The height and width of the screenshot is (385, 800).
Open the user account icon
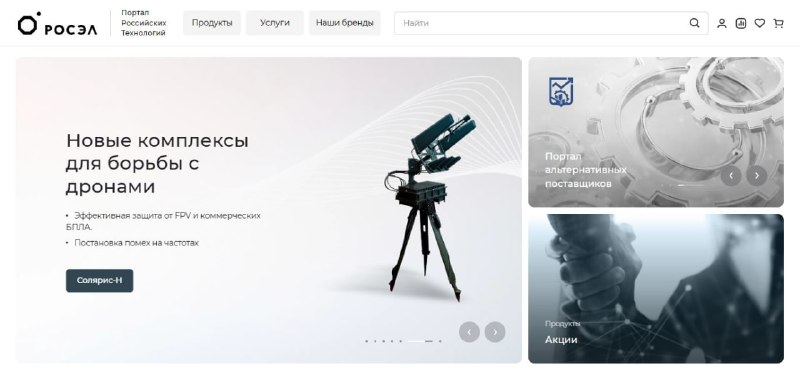[x=721, y=23]
